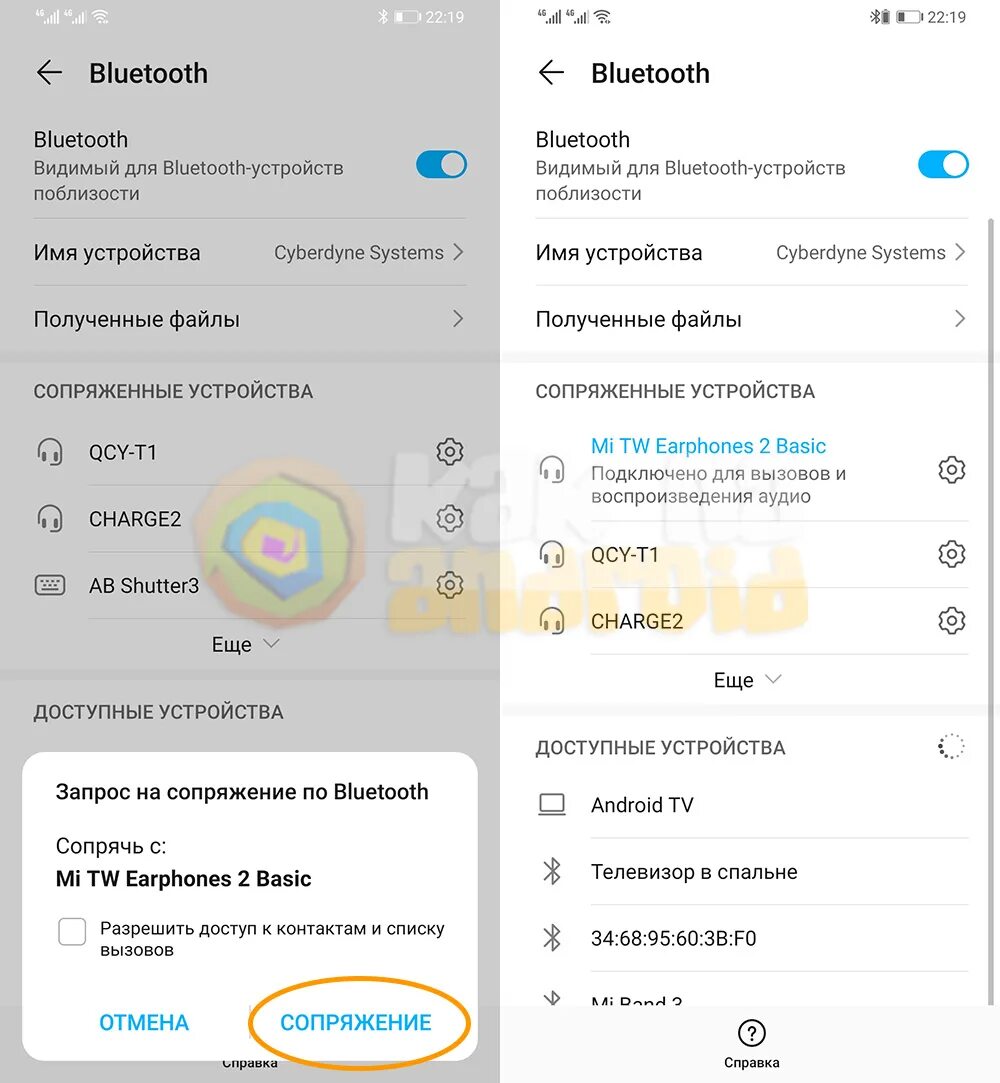
Task: Cancel pairing with the ОТМЕНА button
Action: [x=143, y=1022]
